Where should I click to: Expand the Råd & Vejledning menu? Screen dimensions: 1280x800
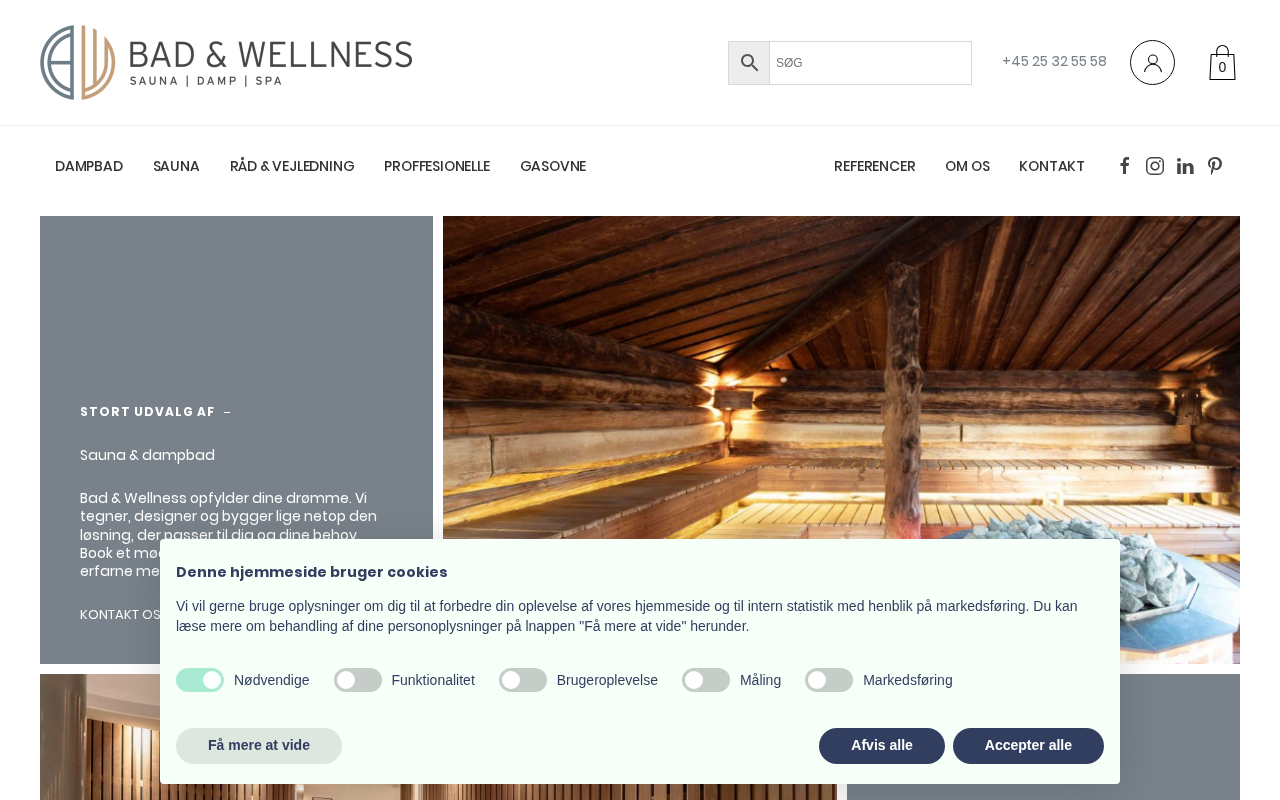coord(292,166)
